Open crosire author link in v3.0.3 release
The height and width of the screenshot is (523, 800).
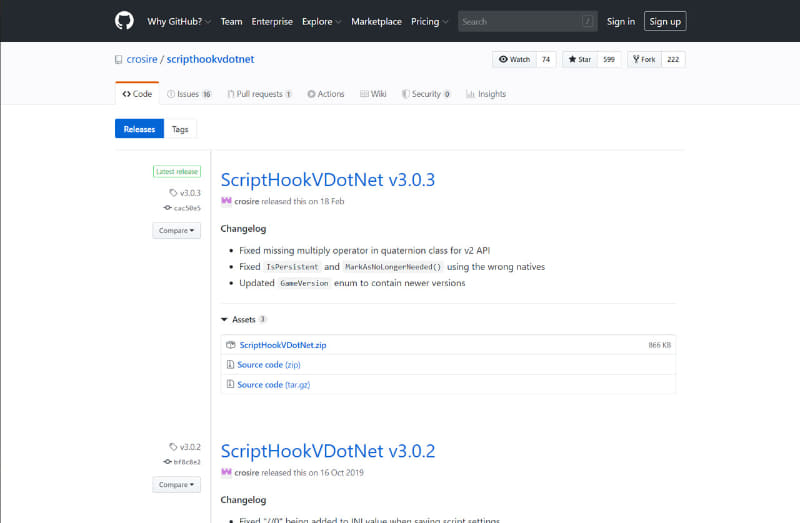point(246,202)
